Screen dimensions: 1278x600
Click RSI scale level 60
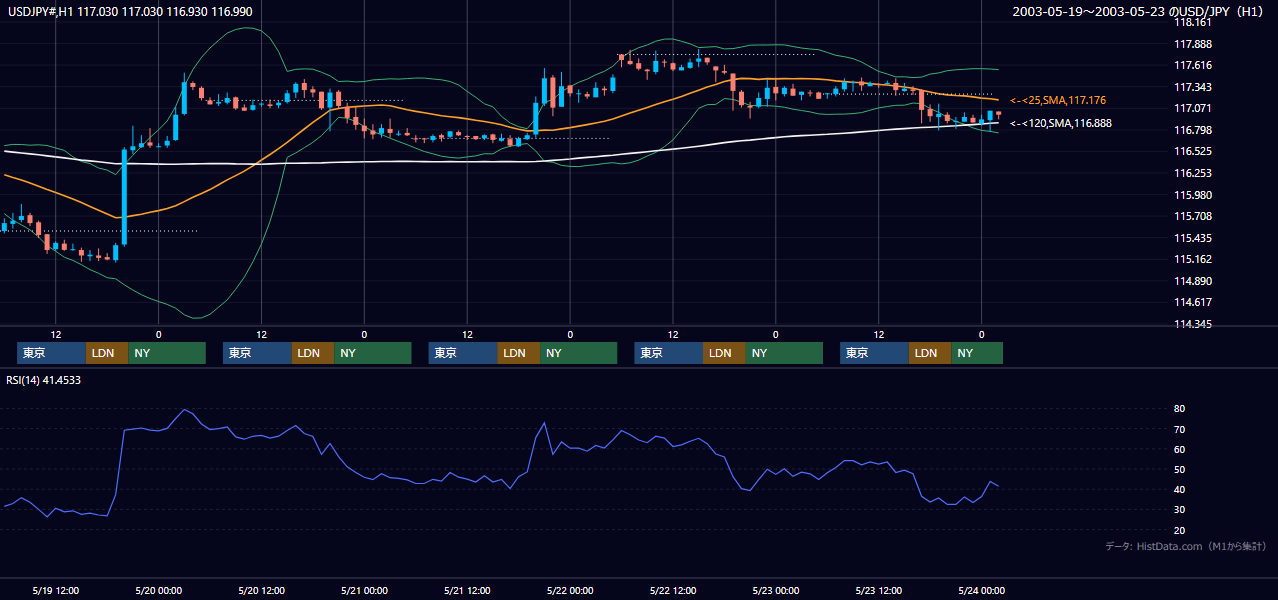click(x=1179, y=449)
